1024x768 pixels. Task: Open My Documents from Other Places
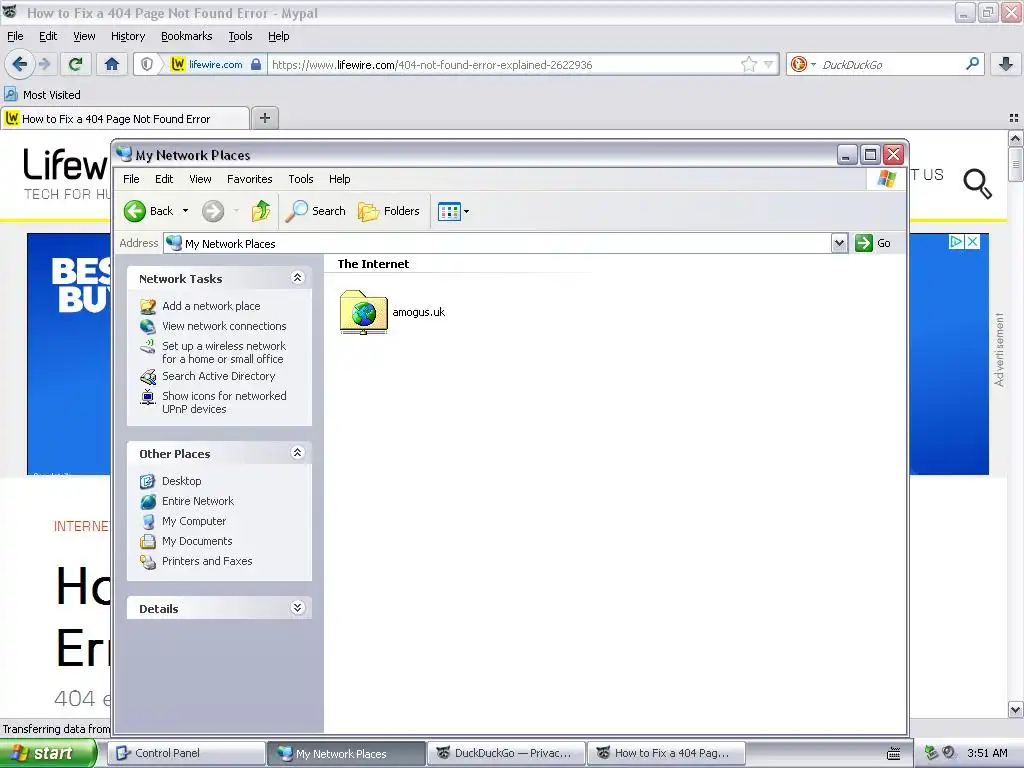pyautogui.click(x=197, y=541)
